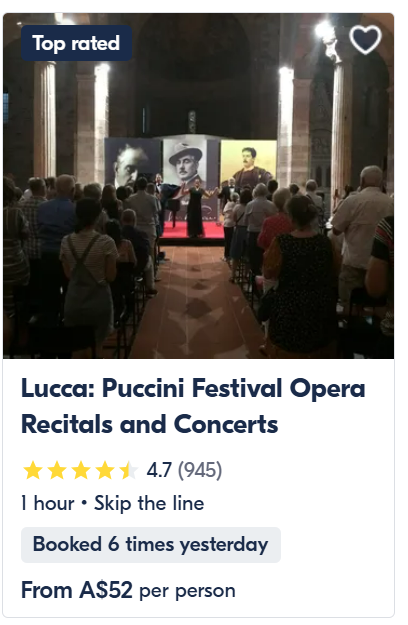Screen dimensions: 408x625
Task: Click the 'Recitals and Concerts' title line
Action: [150, 424]
